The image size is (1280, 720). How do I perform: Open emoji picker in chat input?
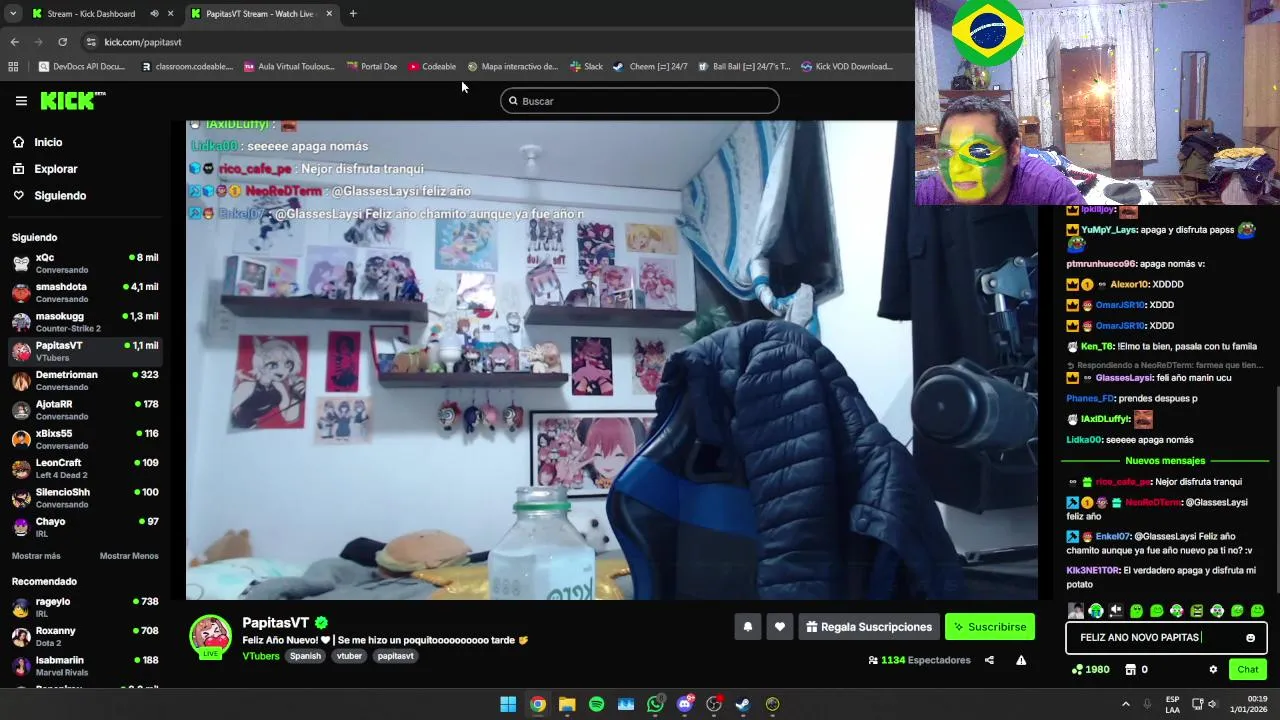(x=1250, y=637)
